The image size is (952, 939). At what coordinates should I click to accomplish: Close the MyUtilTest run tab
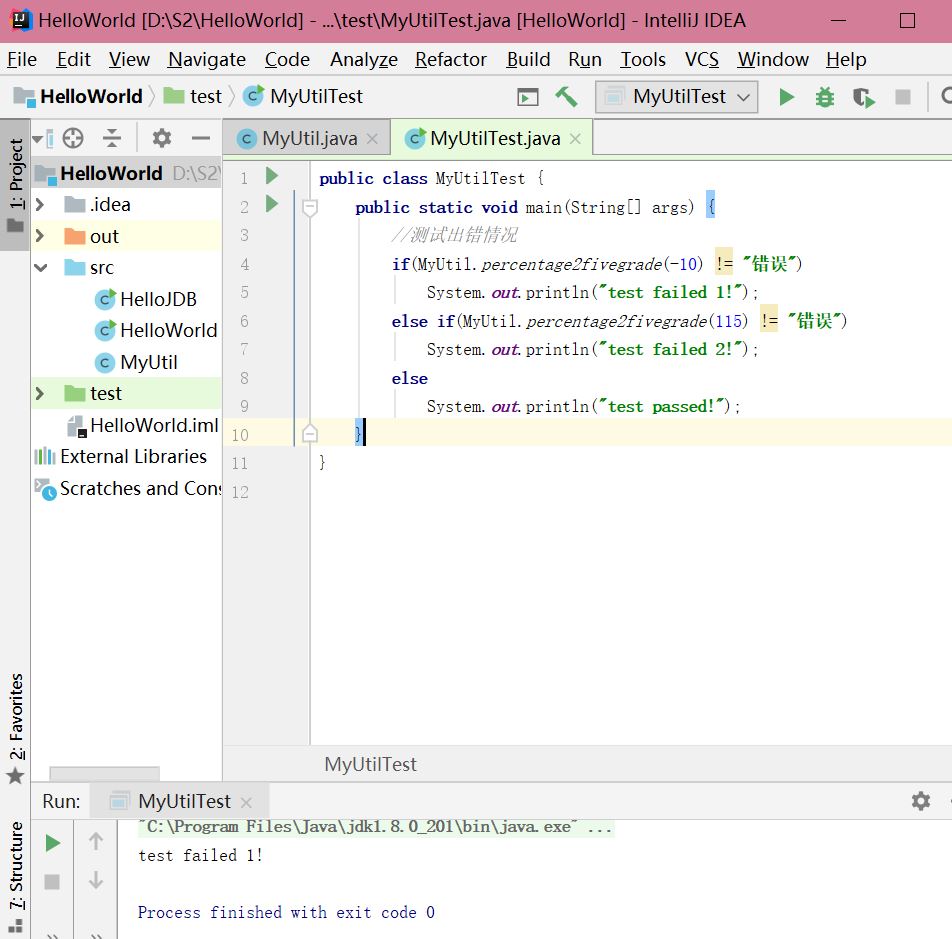click(246, 802)
